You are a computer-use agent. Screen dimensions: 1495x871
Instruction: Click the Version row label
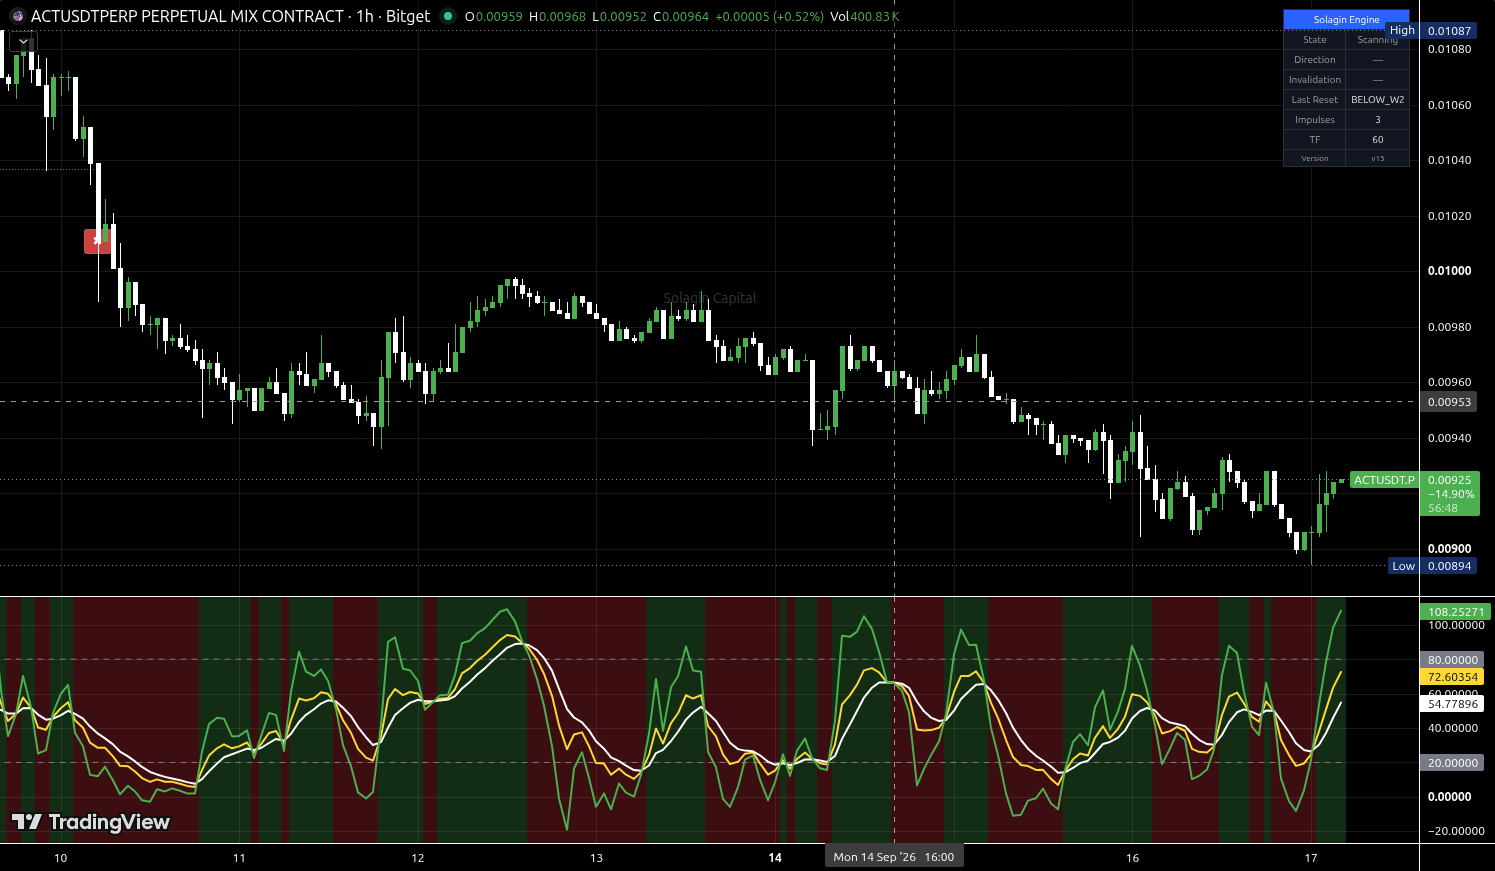tap(1314, 158)
